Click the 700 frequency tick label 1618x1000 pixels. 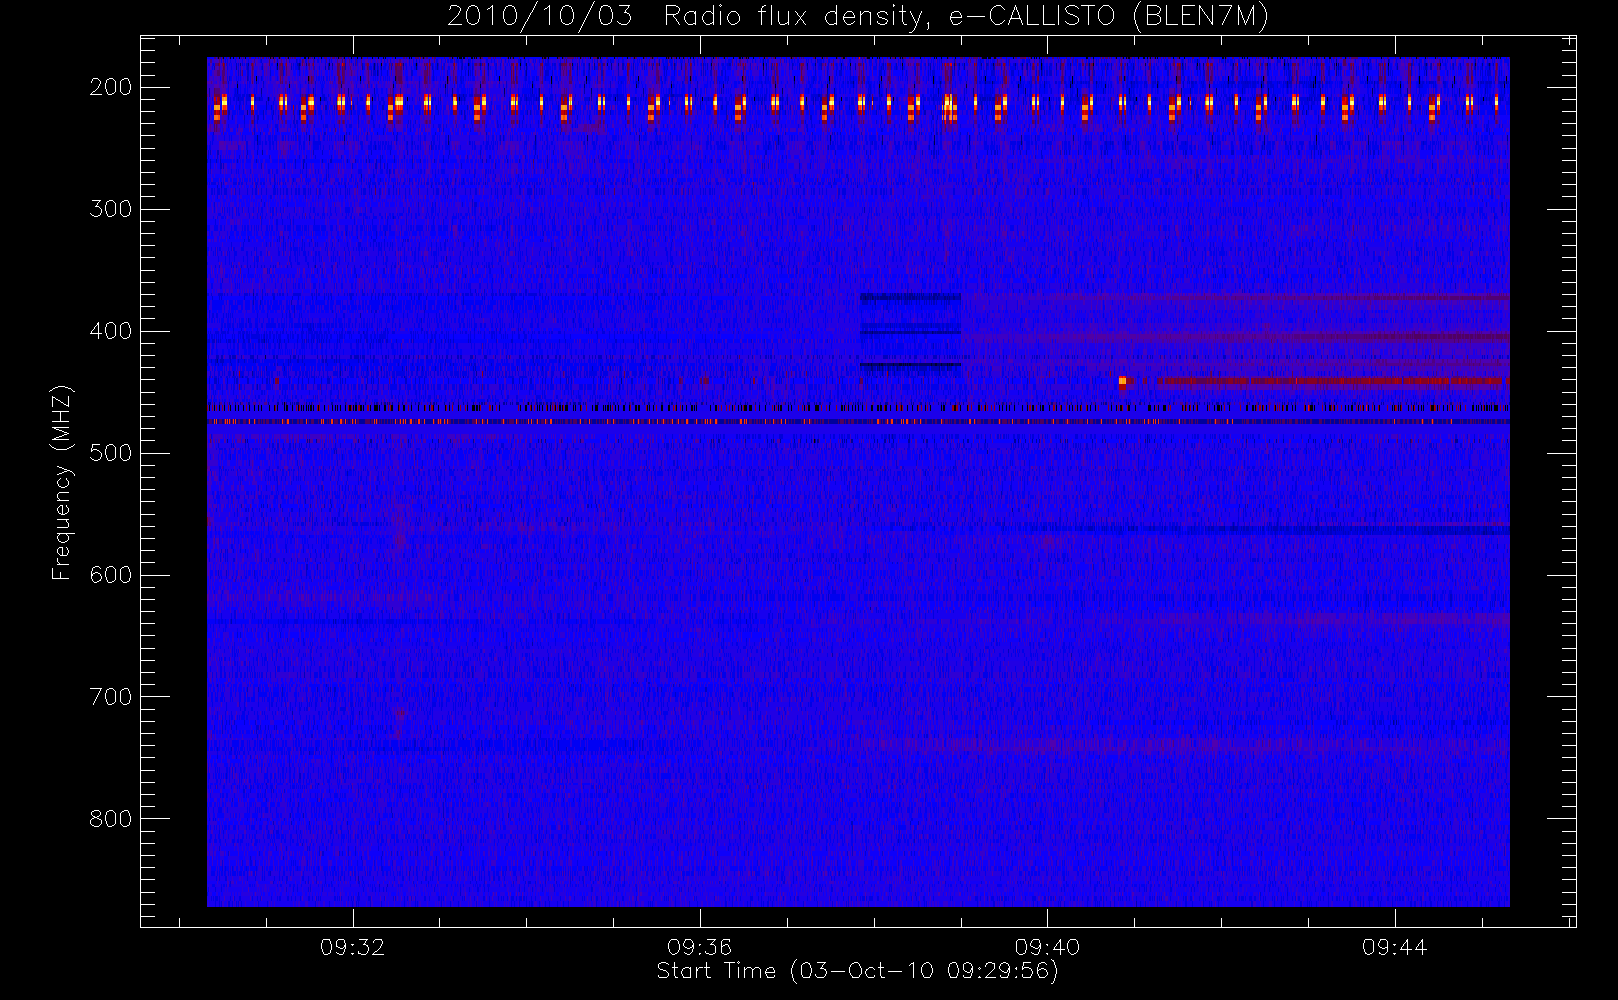(x=111, y=697)
